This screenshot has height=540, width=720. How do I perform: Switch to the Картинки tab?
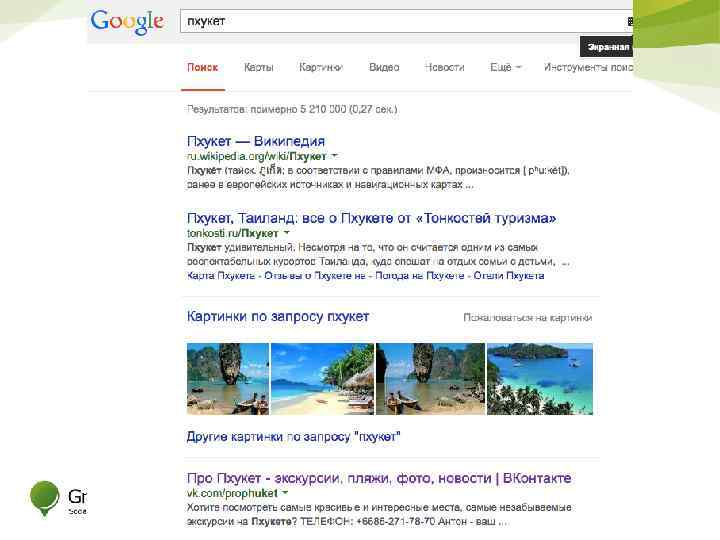[x=321, y=68]
